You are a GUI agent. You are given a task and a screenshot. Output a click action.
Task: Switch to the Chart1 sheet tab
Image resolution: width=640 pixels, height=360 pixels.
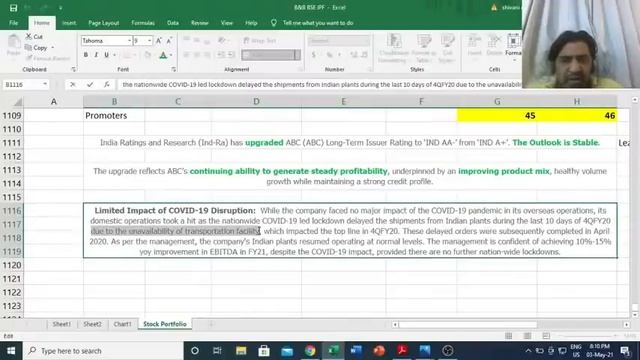pos(122,324)
